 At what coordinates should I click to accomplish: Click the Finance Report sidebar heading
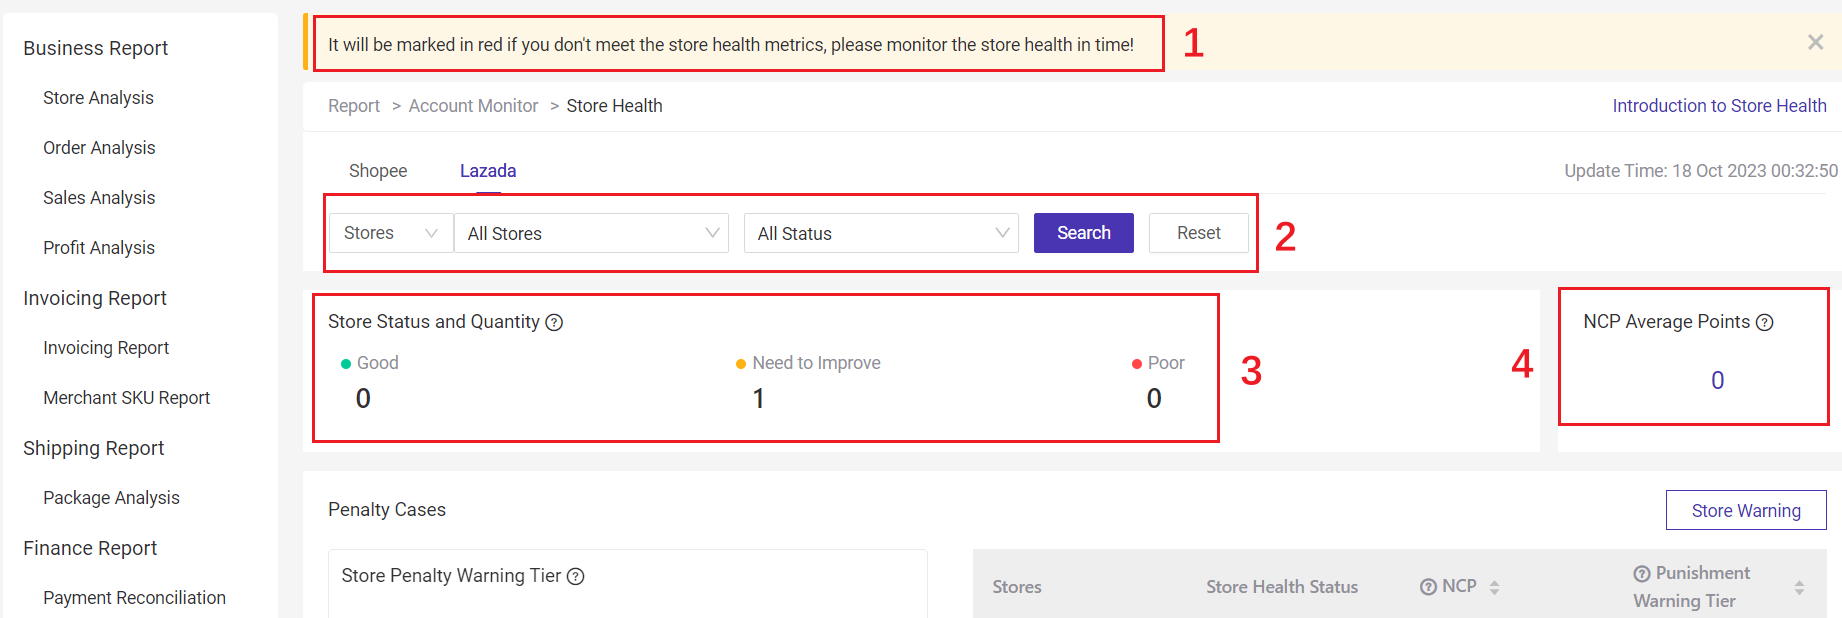[x=90, y=548]
